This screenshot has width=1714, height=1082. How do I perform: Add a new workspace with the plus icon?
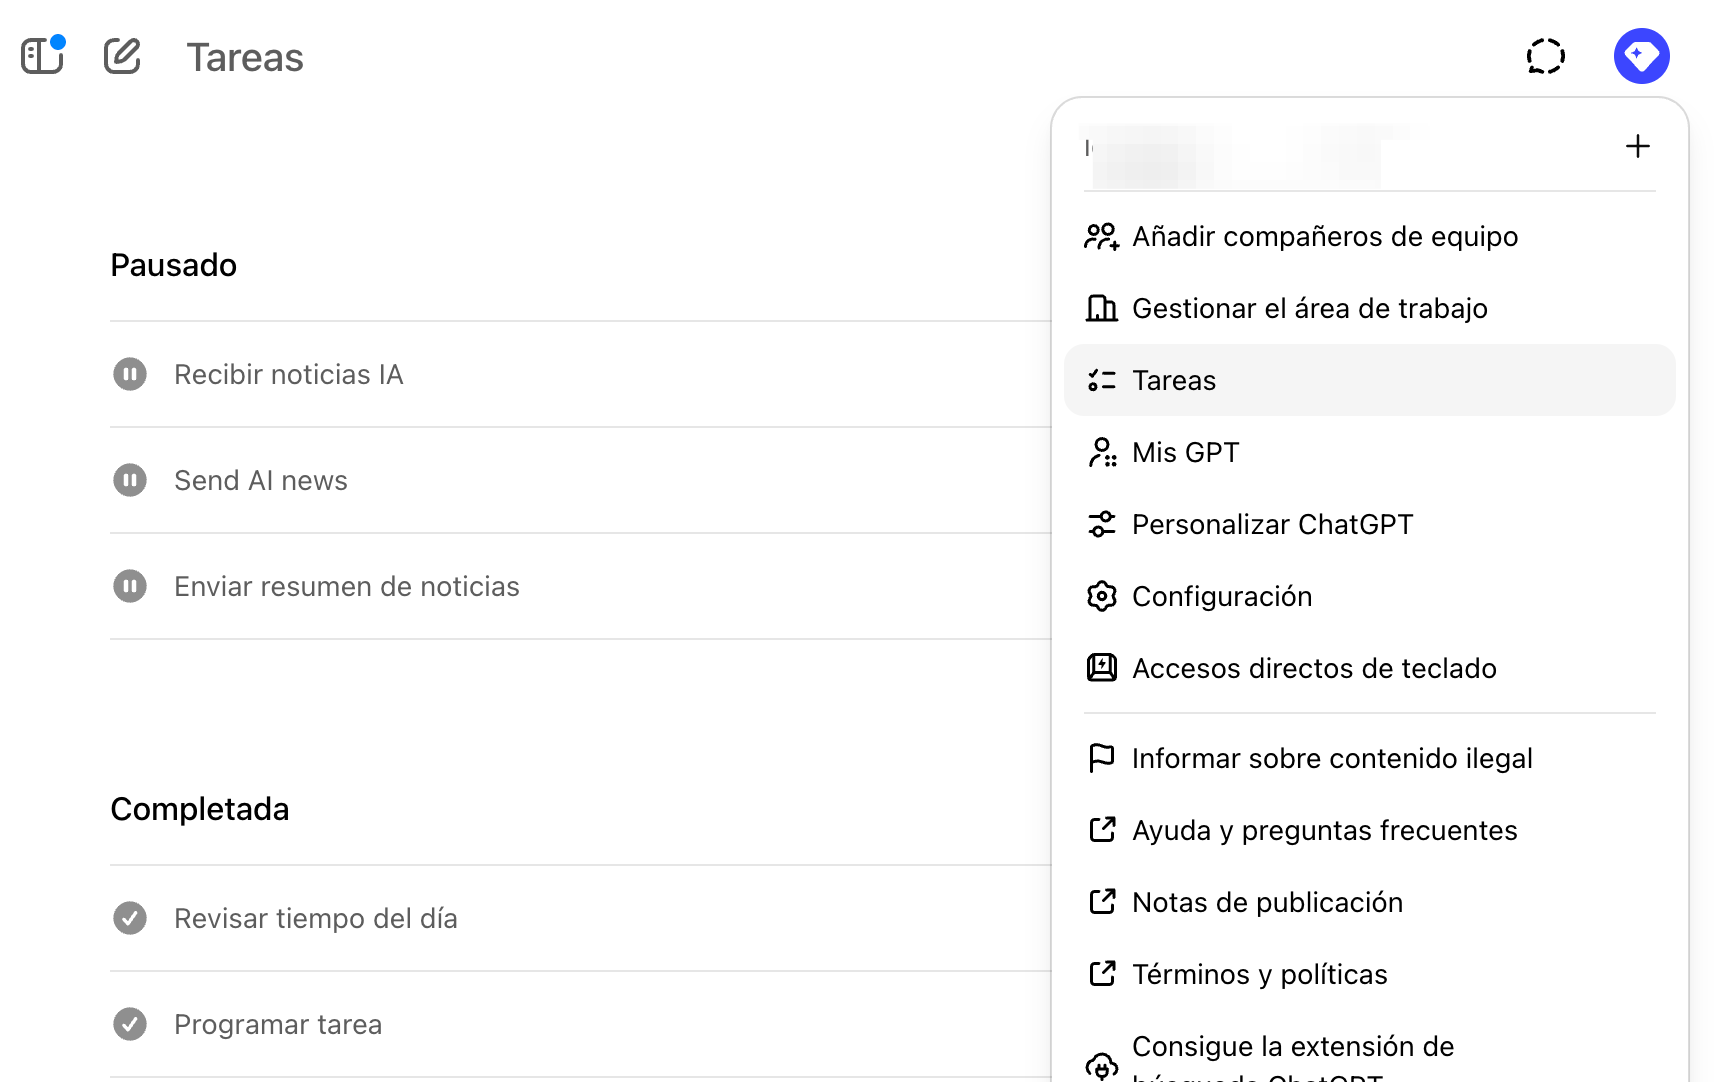(1638, 146)
